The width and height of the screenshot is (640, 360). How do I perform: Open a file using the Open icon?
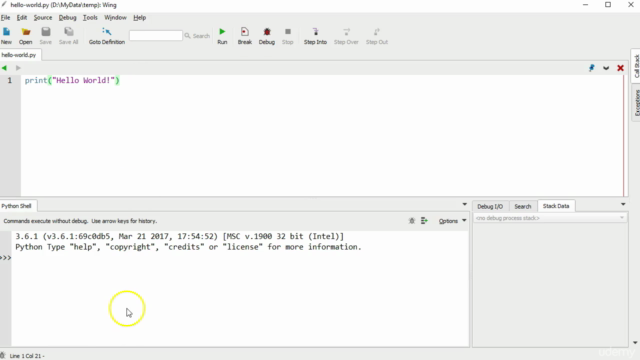pyautogui.click(x=26, y=36)
